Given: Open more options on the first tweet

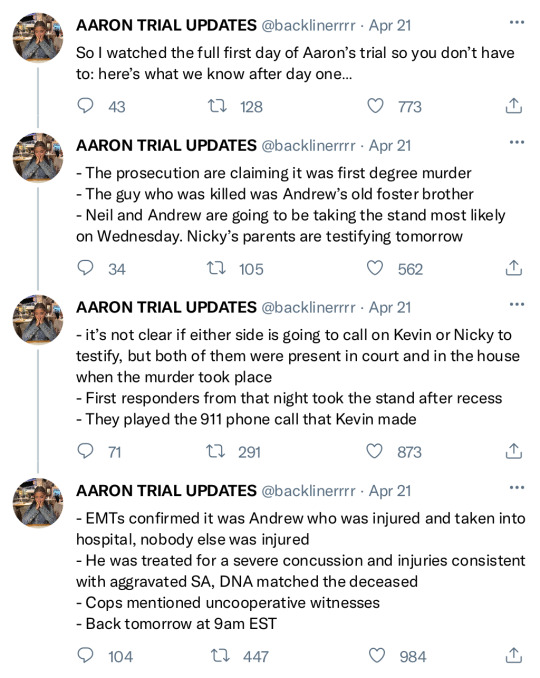Looking at the screenshot, I should (517, 22).
